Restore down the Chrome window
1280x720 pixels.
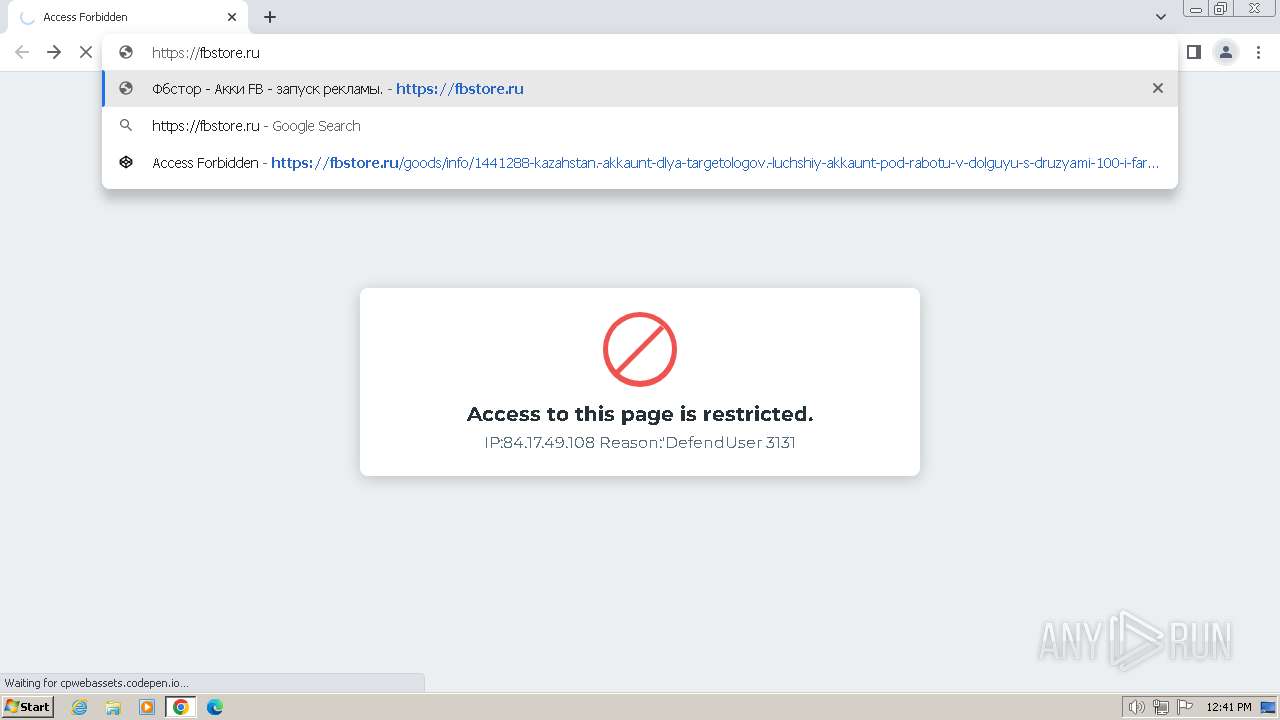tap(1220, 8)
